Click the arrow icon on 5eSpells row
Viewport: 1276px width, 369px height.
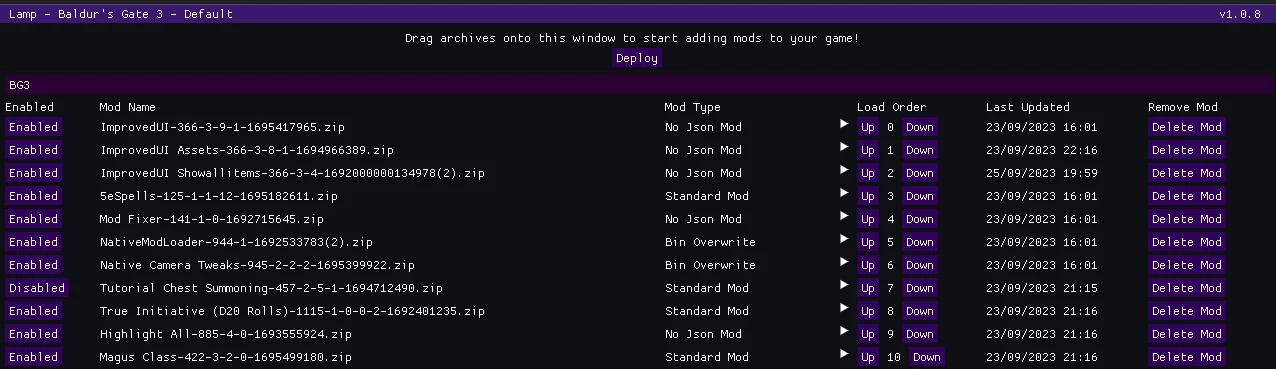tap(844, 193)
